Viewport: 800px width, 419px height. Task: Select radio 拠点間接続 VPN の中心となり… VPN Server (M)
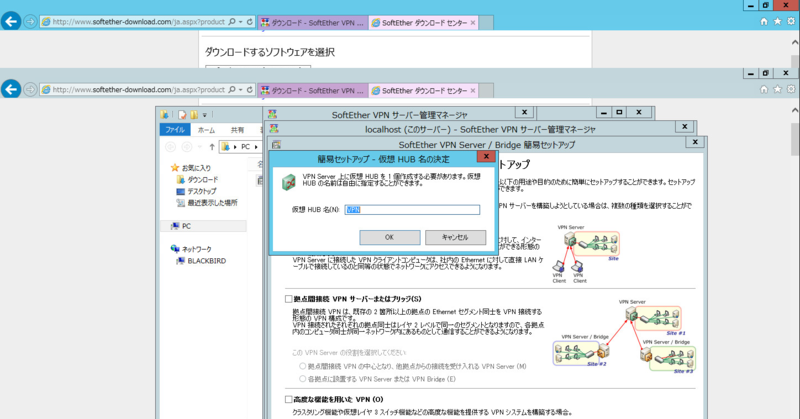pyautogui.click(x=303, y=366)
